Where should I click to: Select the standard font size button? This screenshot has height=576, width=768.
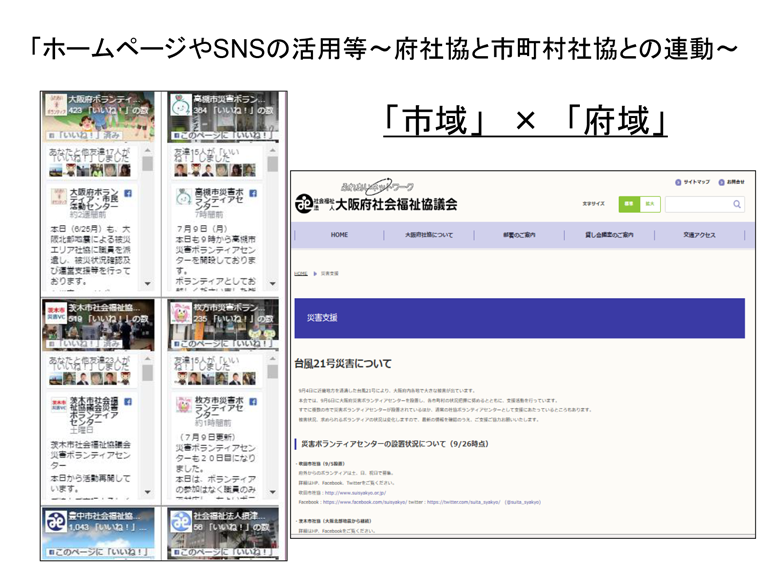(x=629, y=204)
